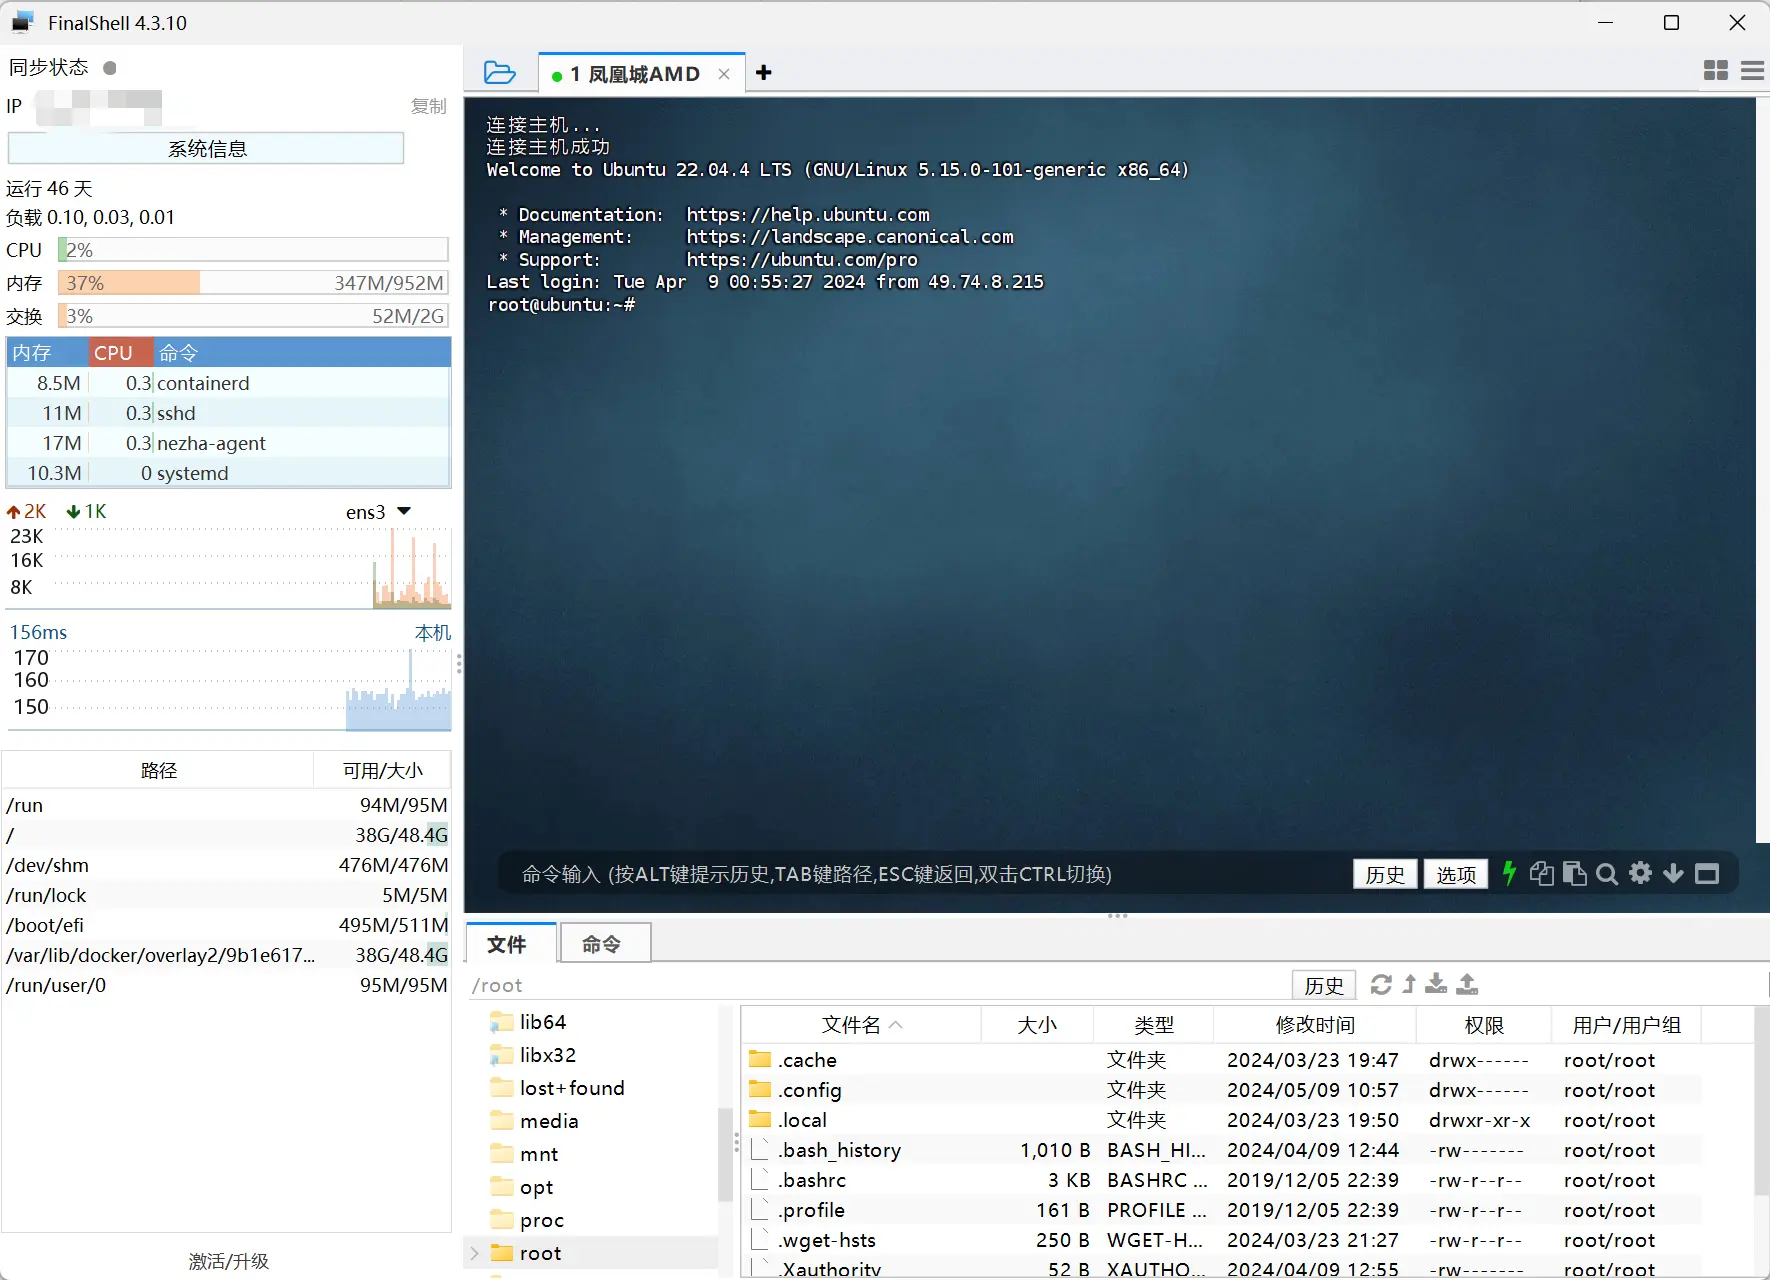Click the CPU usage bar

(253, 250)
